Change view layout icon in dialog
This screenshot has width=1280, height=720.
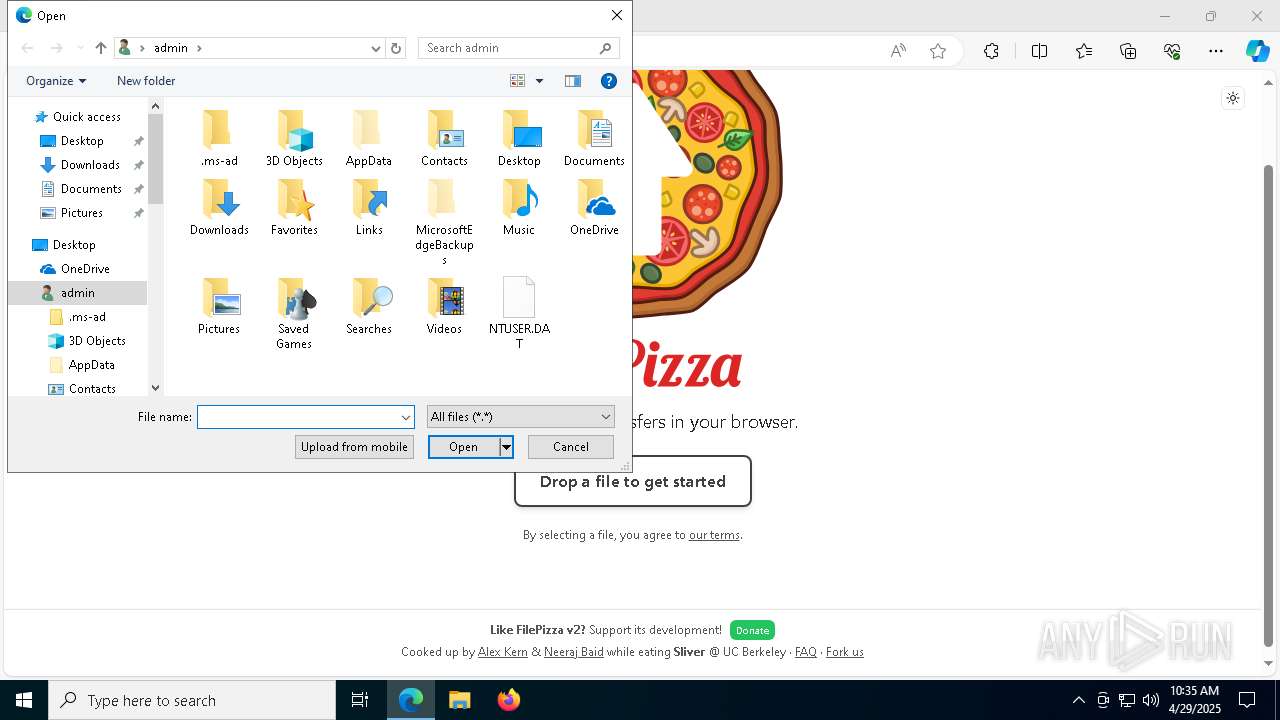[517, 81]
